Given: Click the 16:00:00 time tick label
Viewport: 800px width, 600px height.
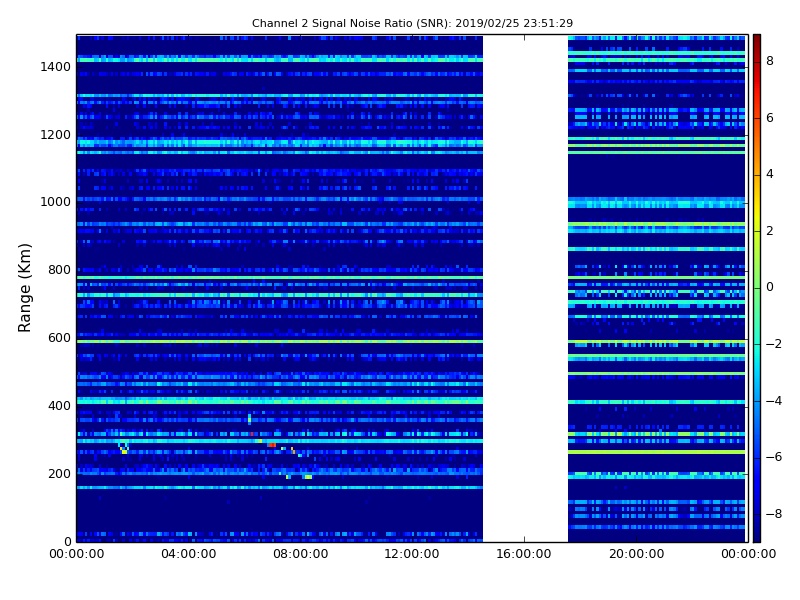Looking at the screenshot, I should 524,554.
